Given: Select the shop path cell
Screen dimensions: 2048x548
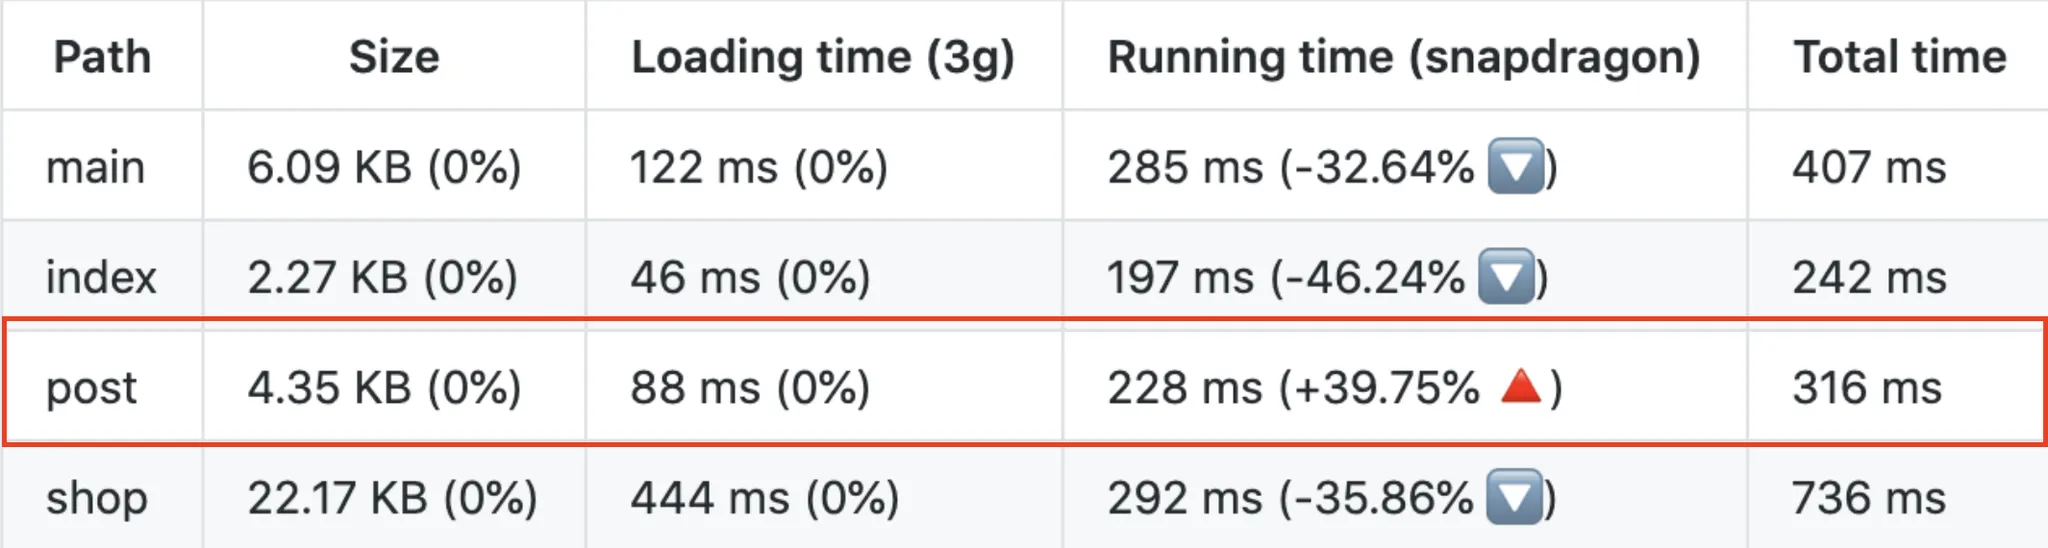Looking at the screenshot, I should (x=97, y=498).
